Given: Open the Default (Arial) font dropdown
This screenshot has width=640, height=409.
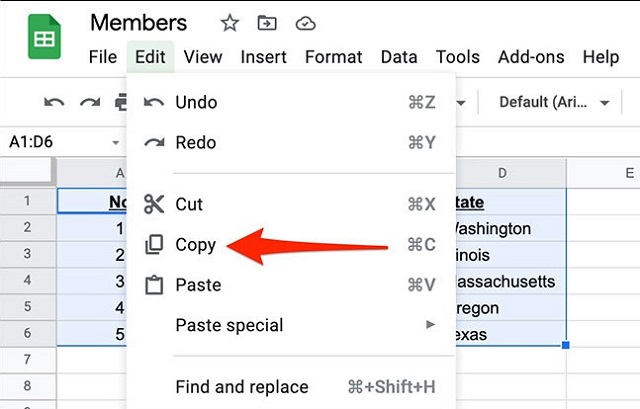Looking at the screenshot, I should pos(553,102).
